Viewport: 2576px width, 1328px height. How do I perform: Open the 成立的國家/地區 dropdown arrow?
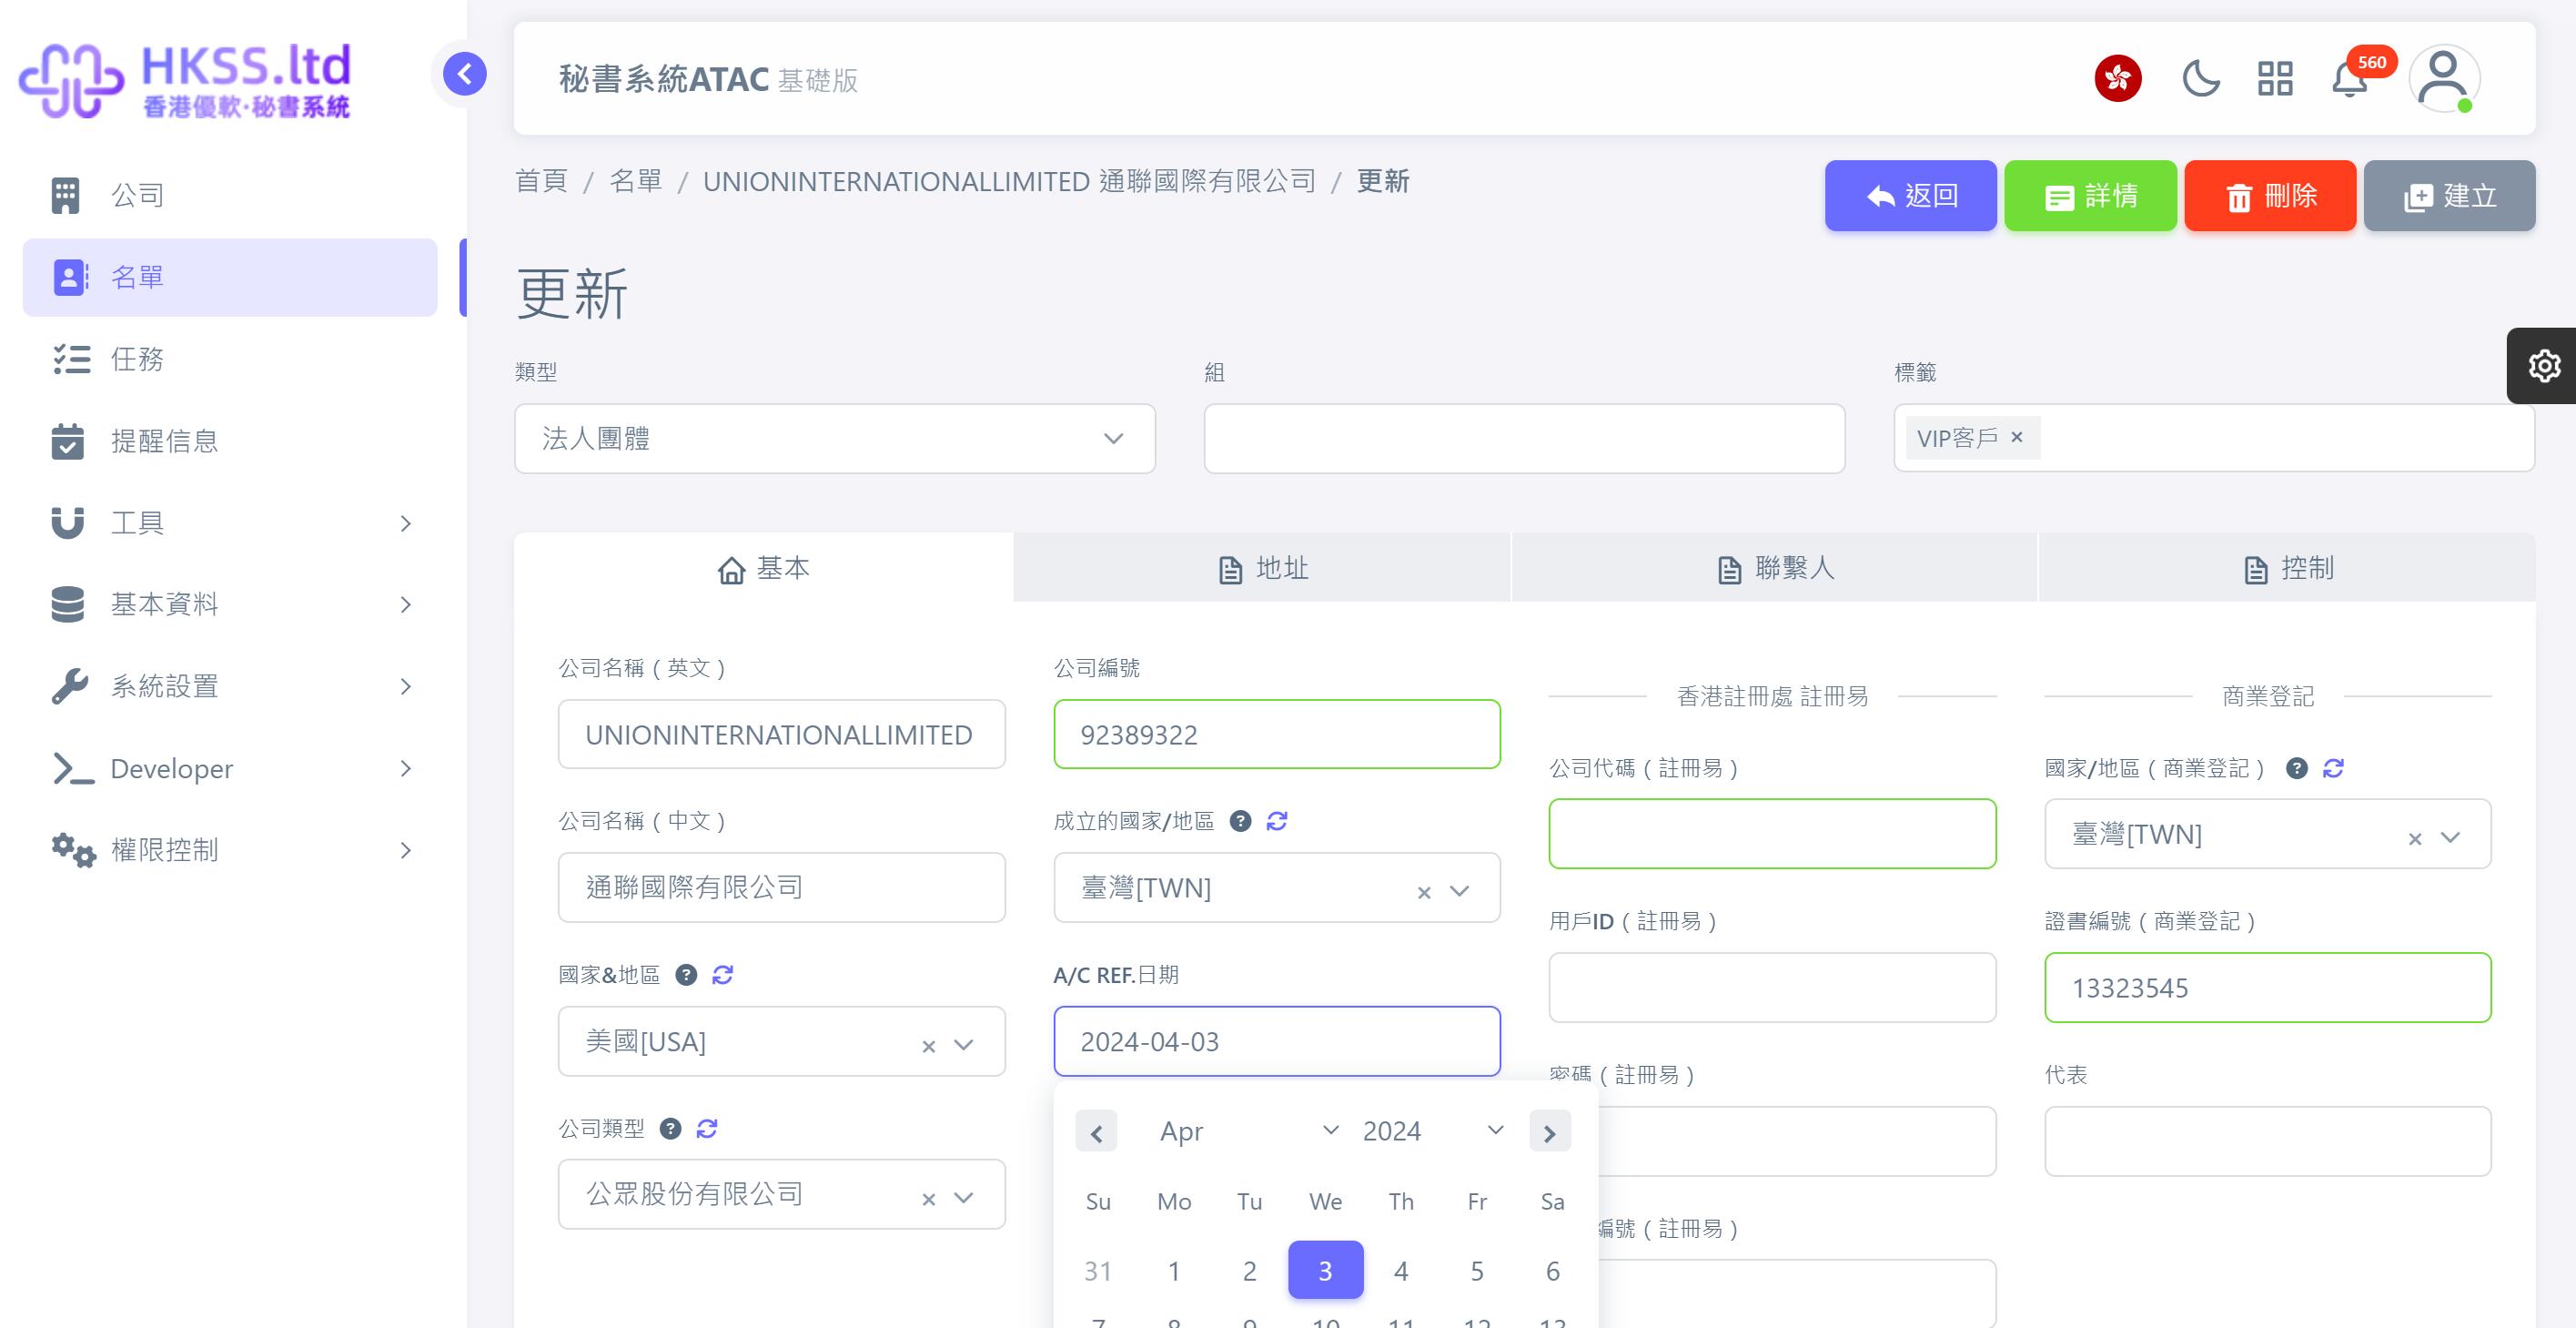[1460, 891]
